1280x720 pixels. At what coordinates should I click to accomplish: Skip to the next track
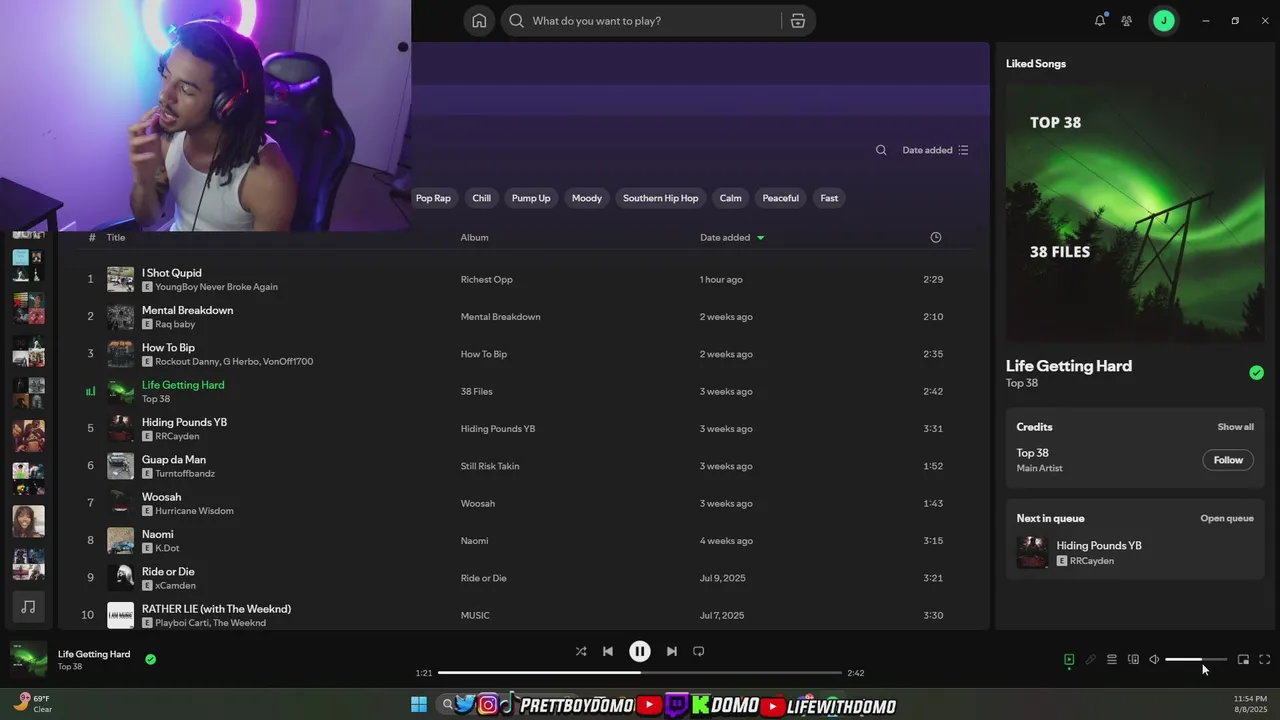click(672, 651)
